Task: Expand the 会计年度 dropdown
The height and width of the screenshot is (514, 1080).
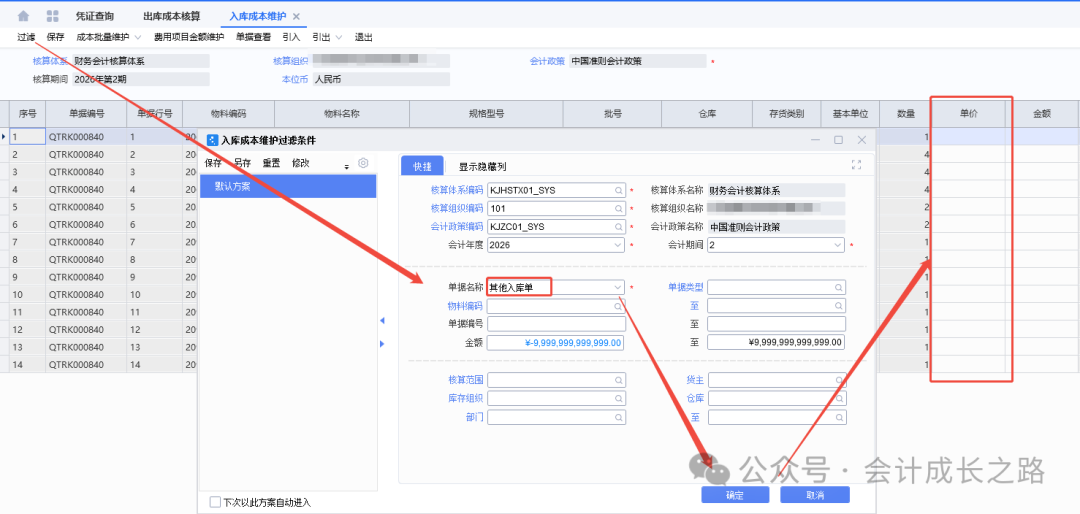Action: coord(617,245)
